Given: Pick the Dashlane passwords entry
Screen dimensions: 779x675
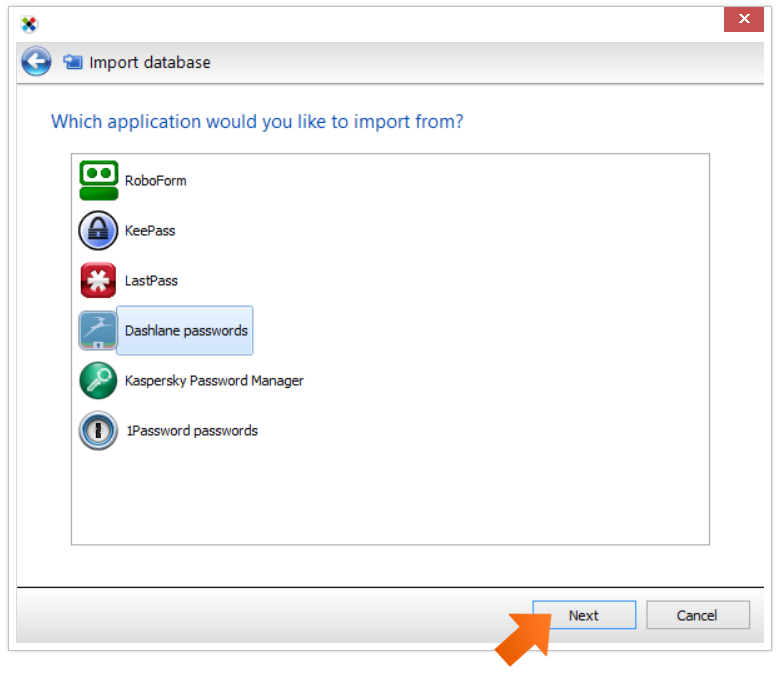Looking at the screenshot, I should [x=185, y=331].
